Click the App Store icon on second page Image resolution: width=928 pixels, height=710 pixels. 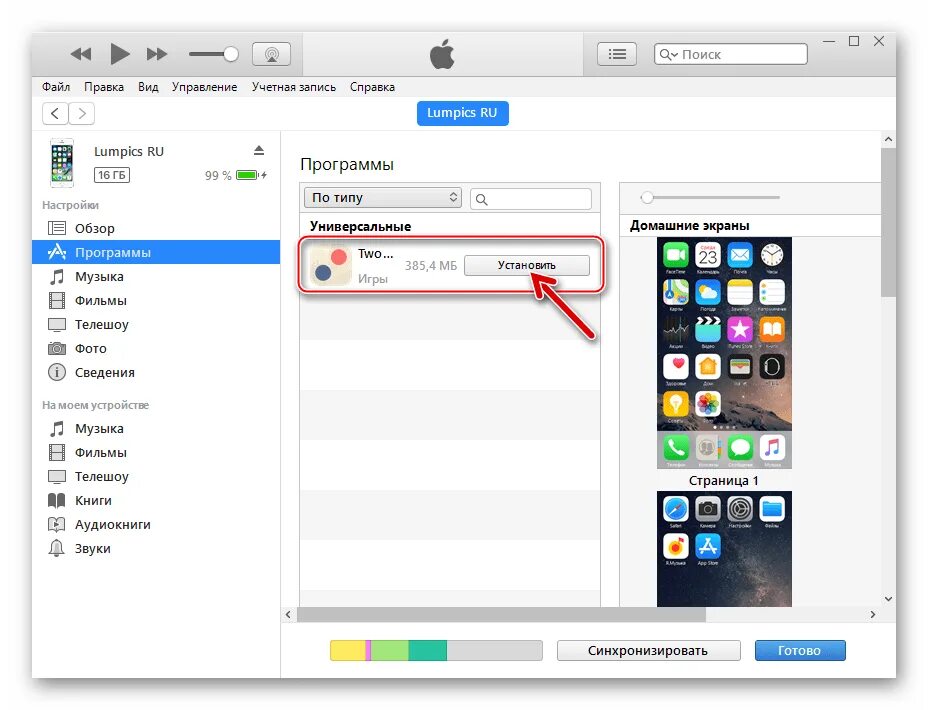coord(708,546)
